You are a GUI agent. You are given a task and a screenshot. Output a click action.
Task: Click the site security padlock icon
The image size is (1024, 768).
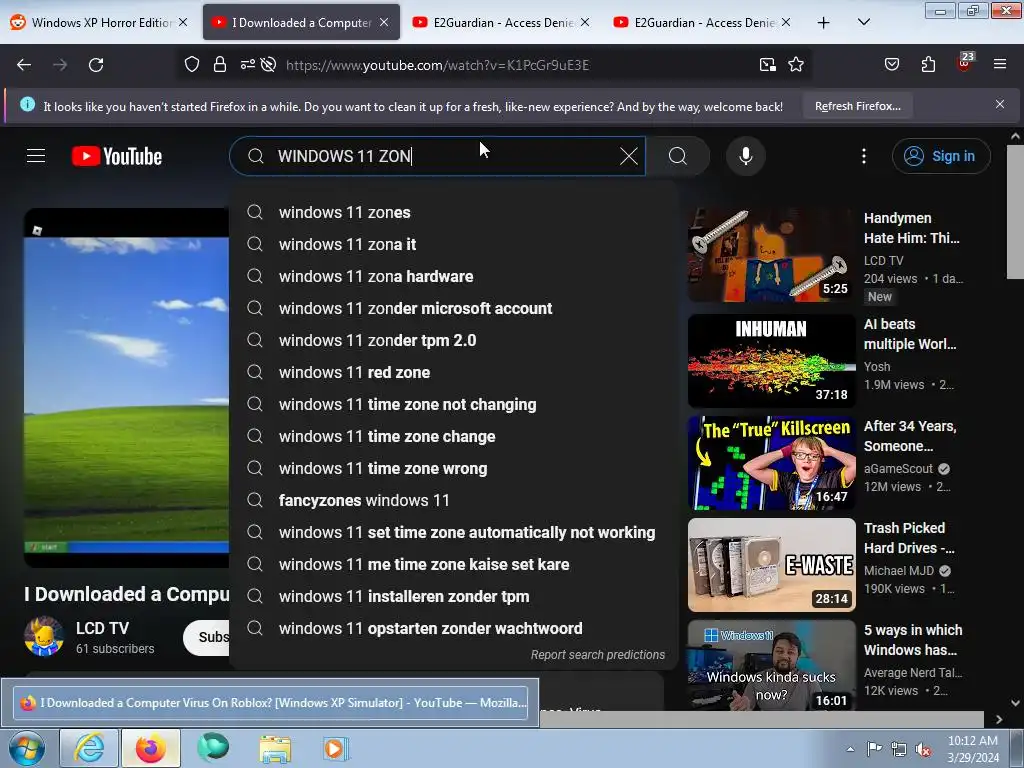pyautogui.click(x=220, y=65)
